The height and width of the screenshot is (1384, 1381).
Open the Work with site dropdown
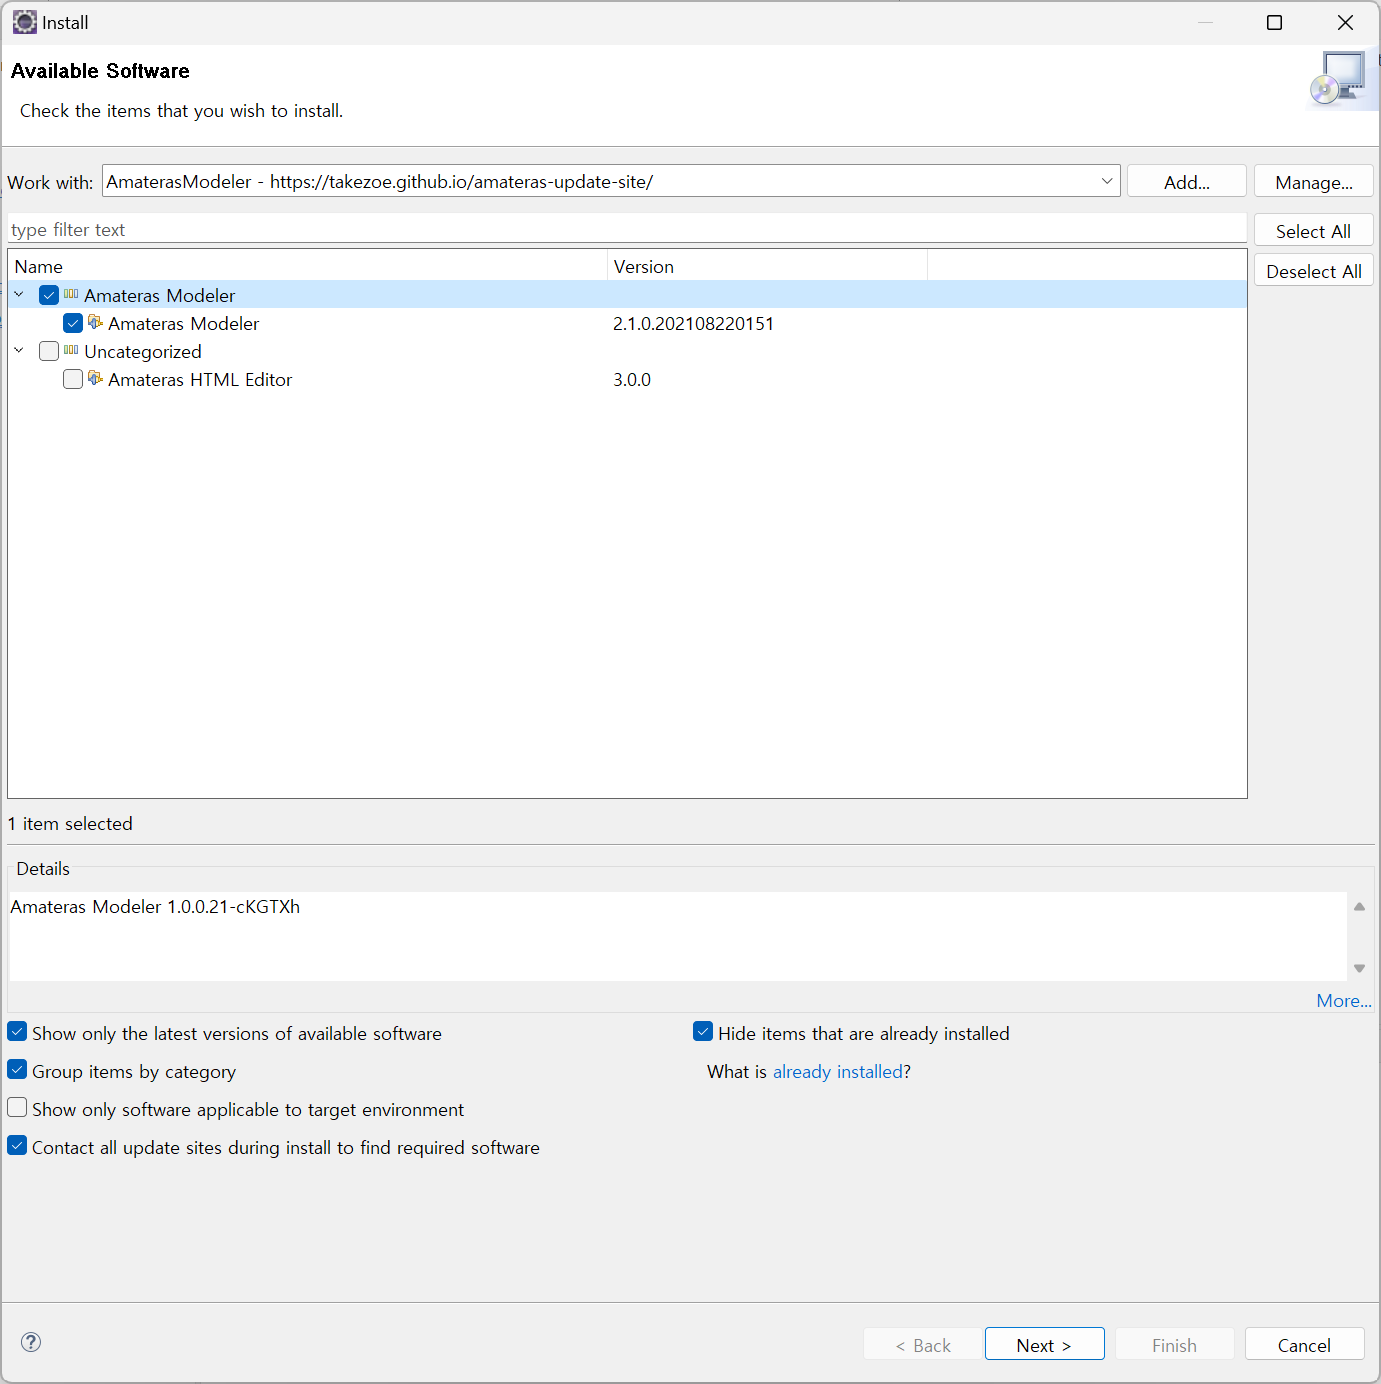tap(1106, 181)
